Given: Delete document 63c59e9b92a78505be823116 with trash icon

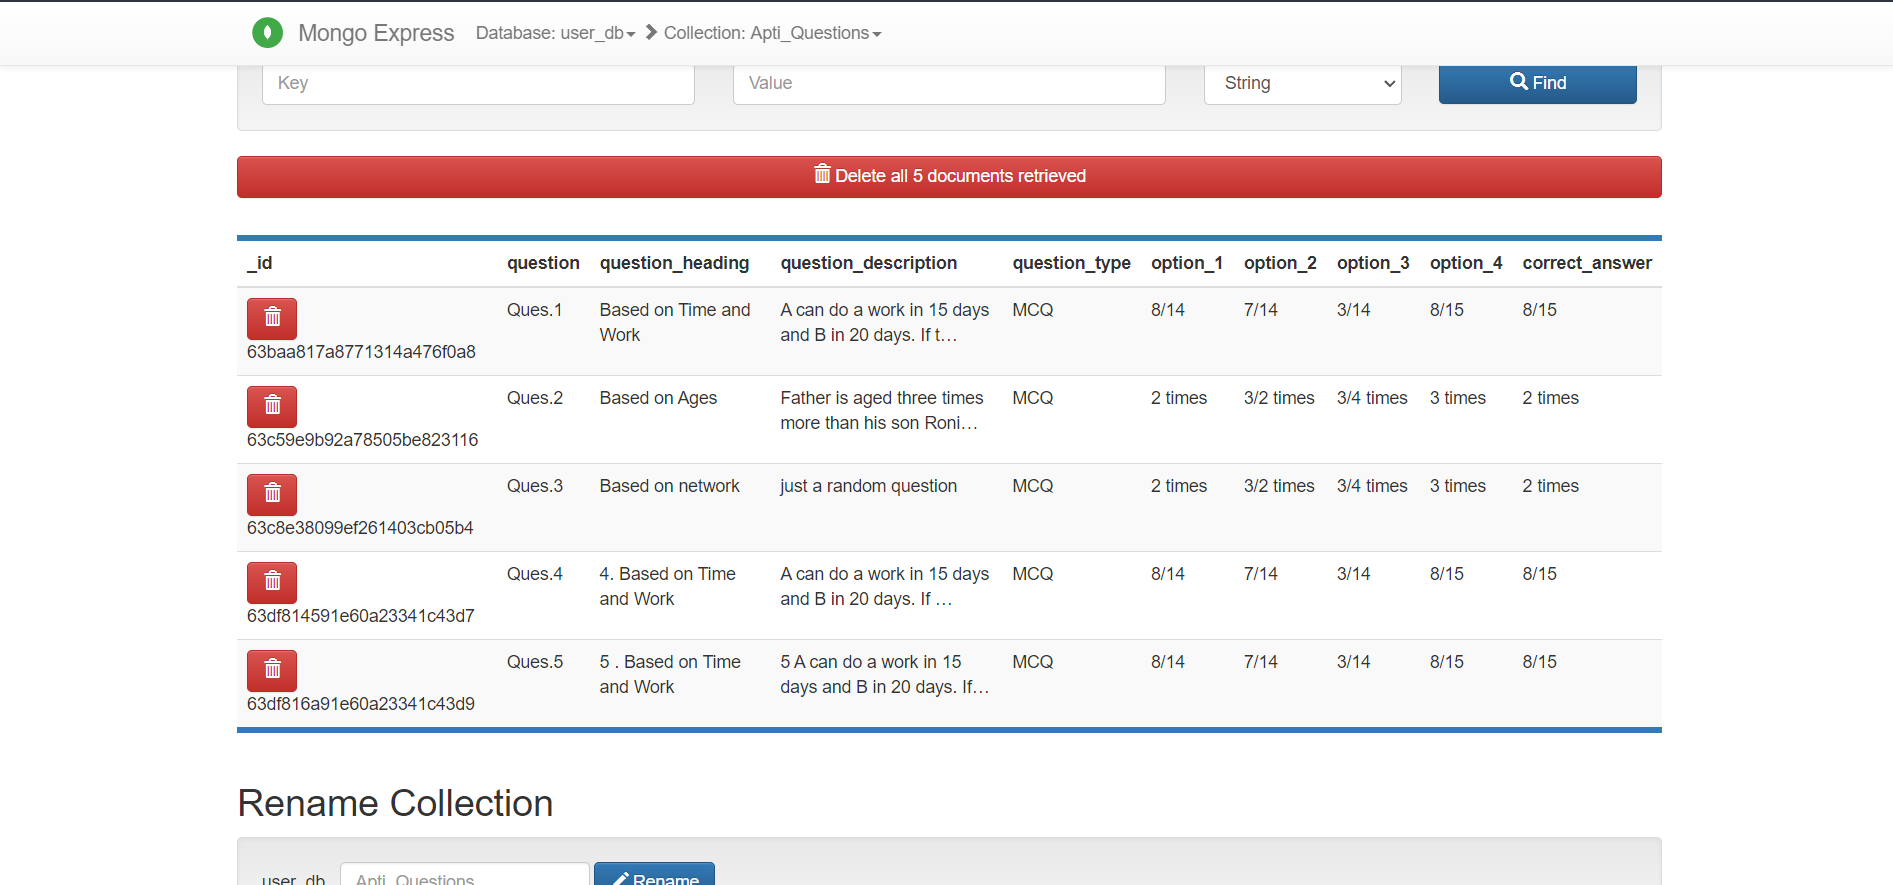Looking at the screenshot, I should (272, 406).
